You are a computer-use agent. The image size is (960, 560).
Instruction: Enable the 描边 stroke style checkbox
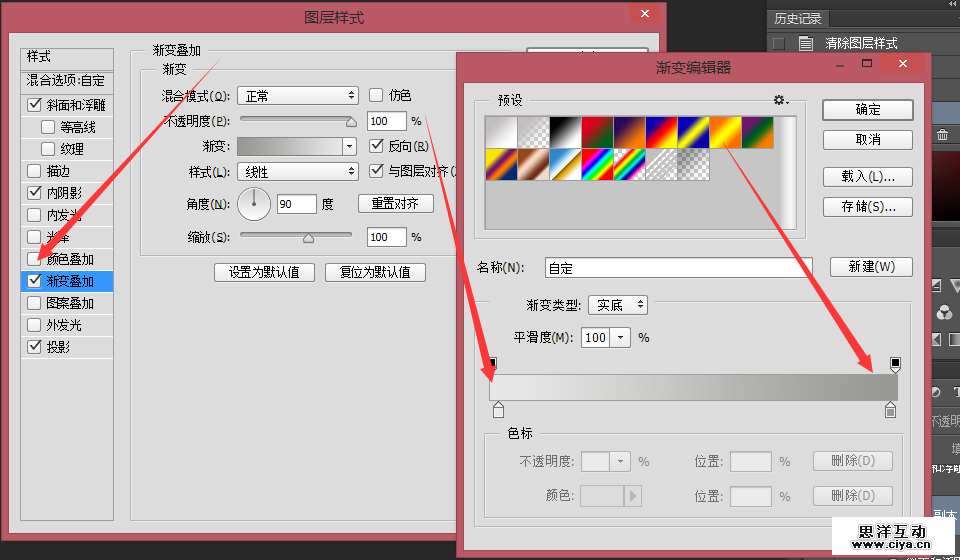click(35, 171)
